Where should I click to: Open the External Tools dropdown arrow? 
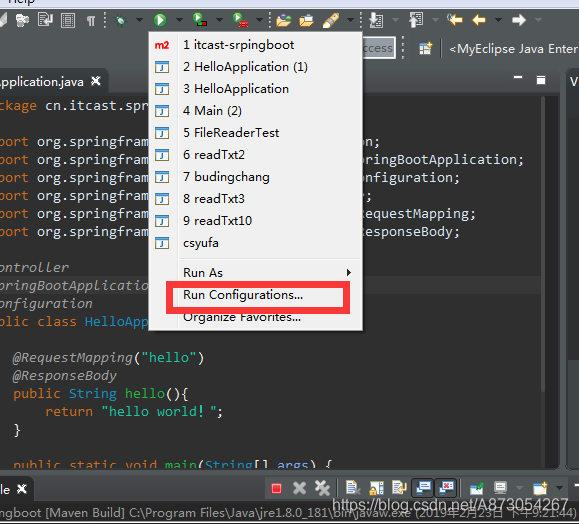coord(259,20)
